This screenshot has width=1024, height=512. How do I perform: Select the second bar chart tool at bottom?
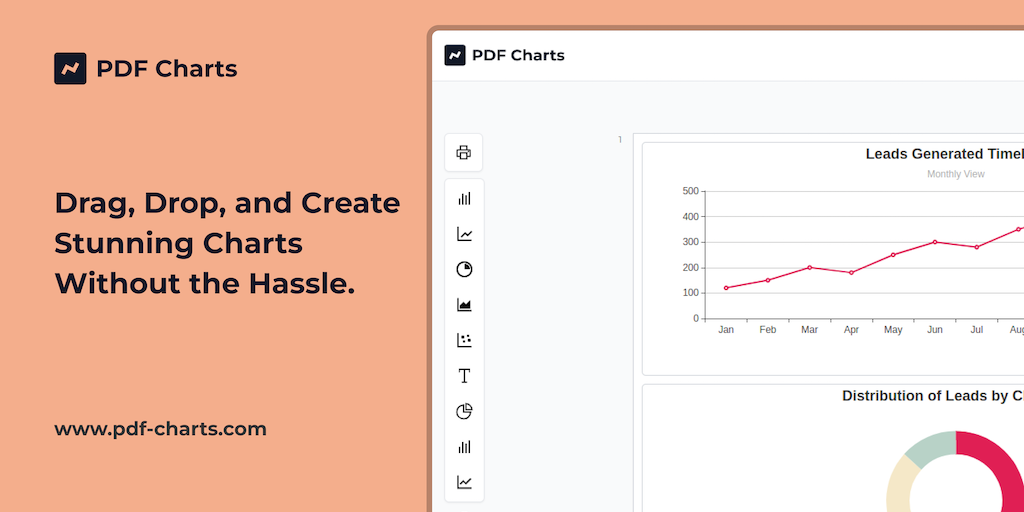click(464, 447)
